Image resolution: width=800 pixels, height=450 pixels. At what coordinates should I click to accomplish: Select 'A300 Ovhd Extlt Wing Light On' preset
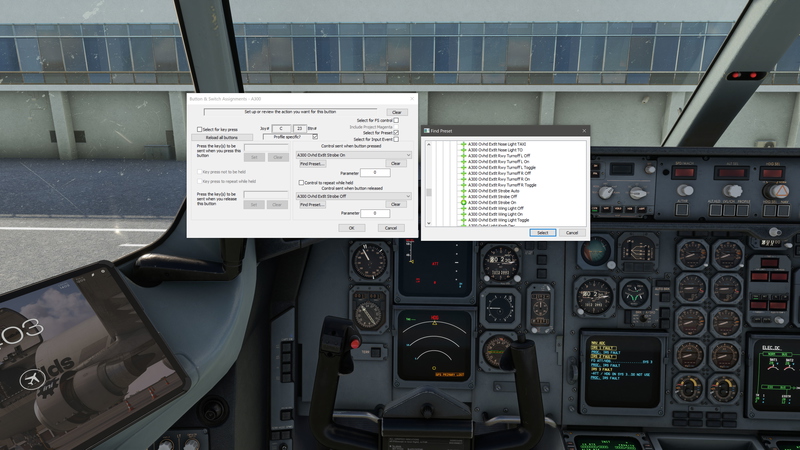click(495, 214)
